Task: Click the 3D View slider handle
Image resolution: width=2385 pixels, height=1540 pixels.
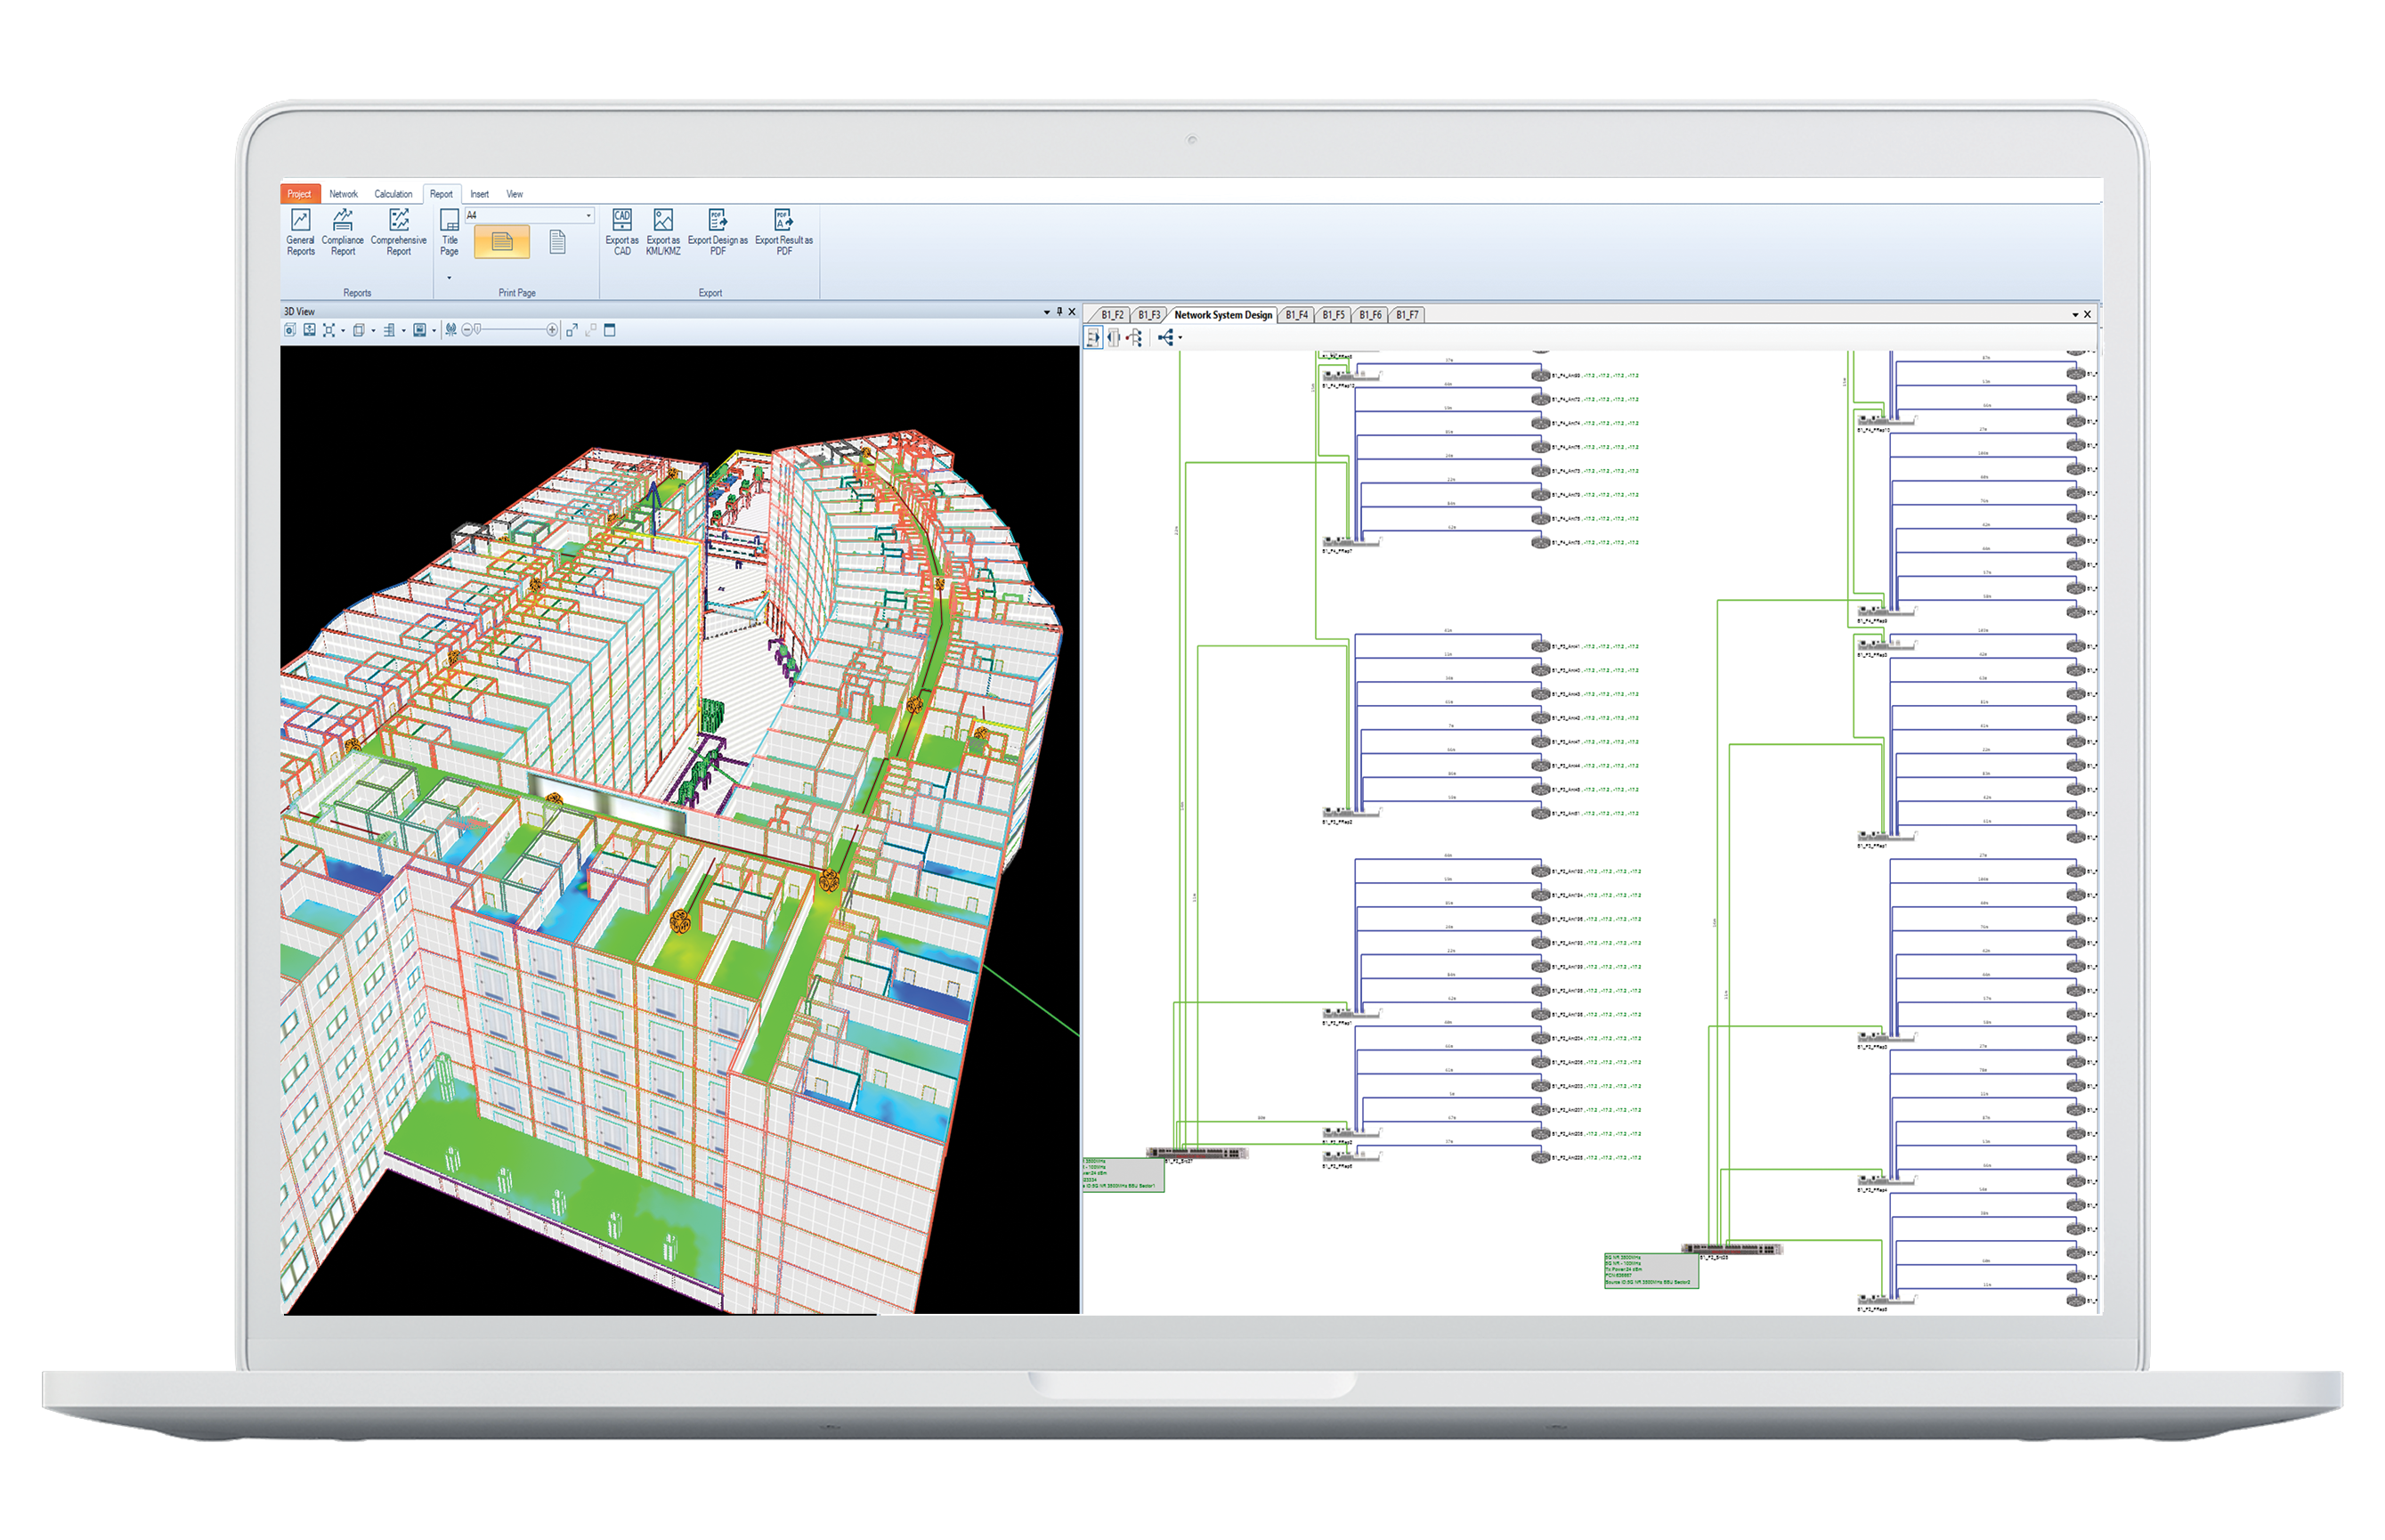Action: pyautogui.click(x=478, y=329)
